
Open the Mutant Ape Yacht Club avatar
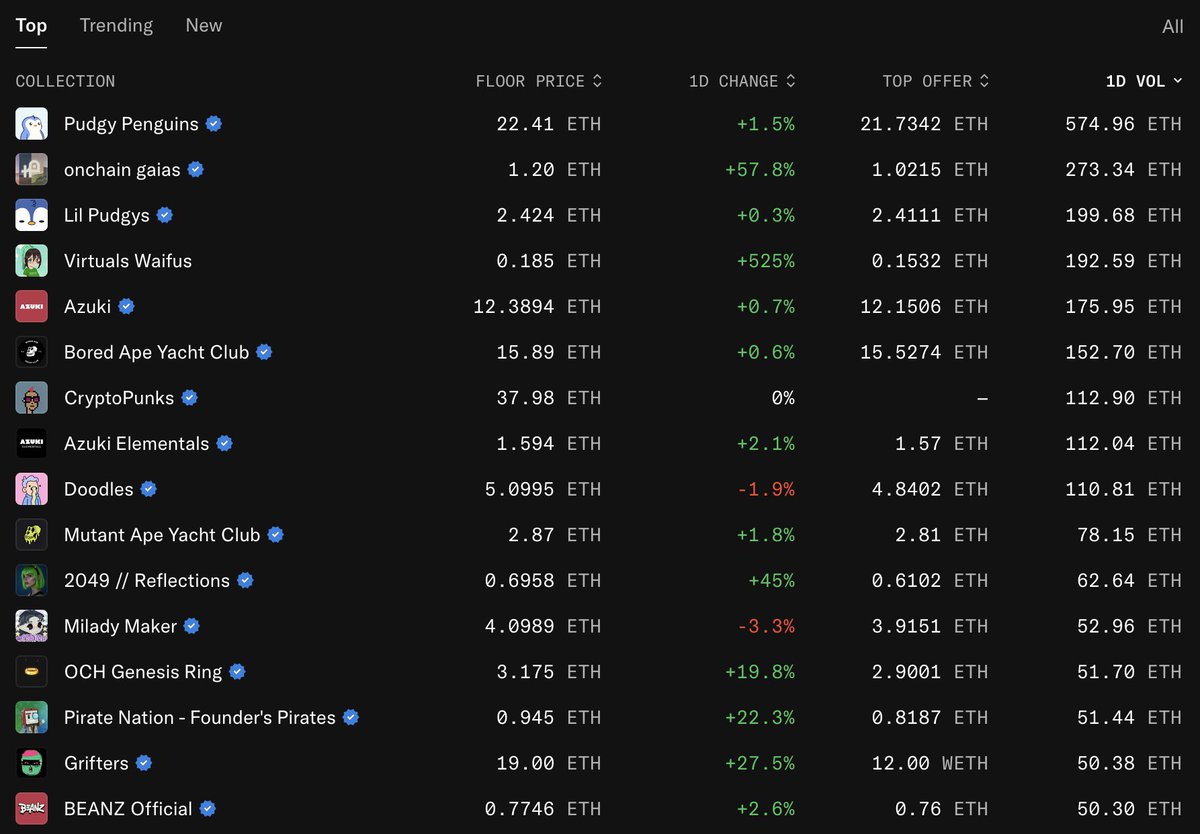pos(32,535)
